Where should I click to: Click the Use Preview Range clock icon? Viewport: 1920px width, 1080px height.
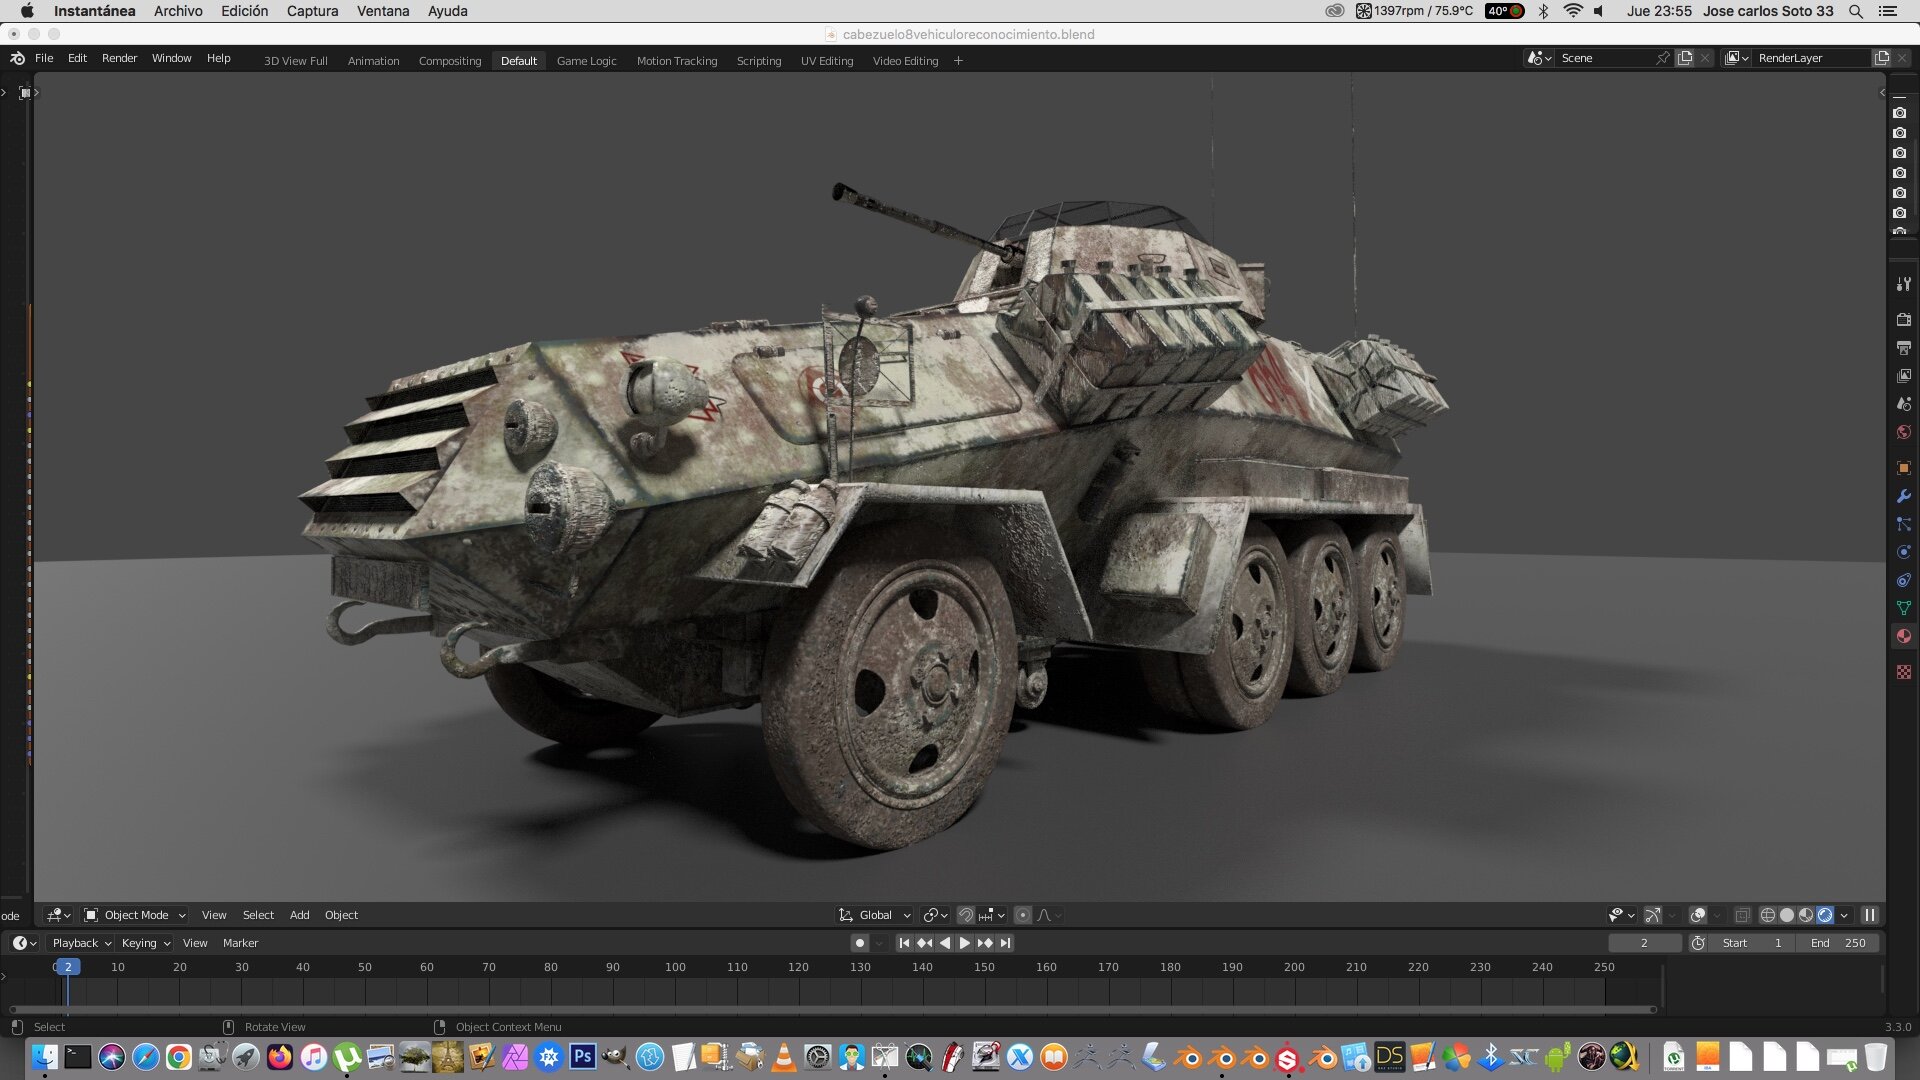pyautogui.click(x=1698, y=943)
